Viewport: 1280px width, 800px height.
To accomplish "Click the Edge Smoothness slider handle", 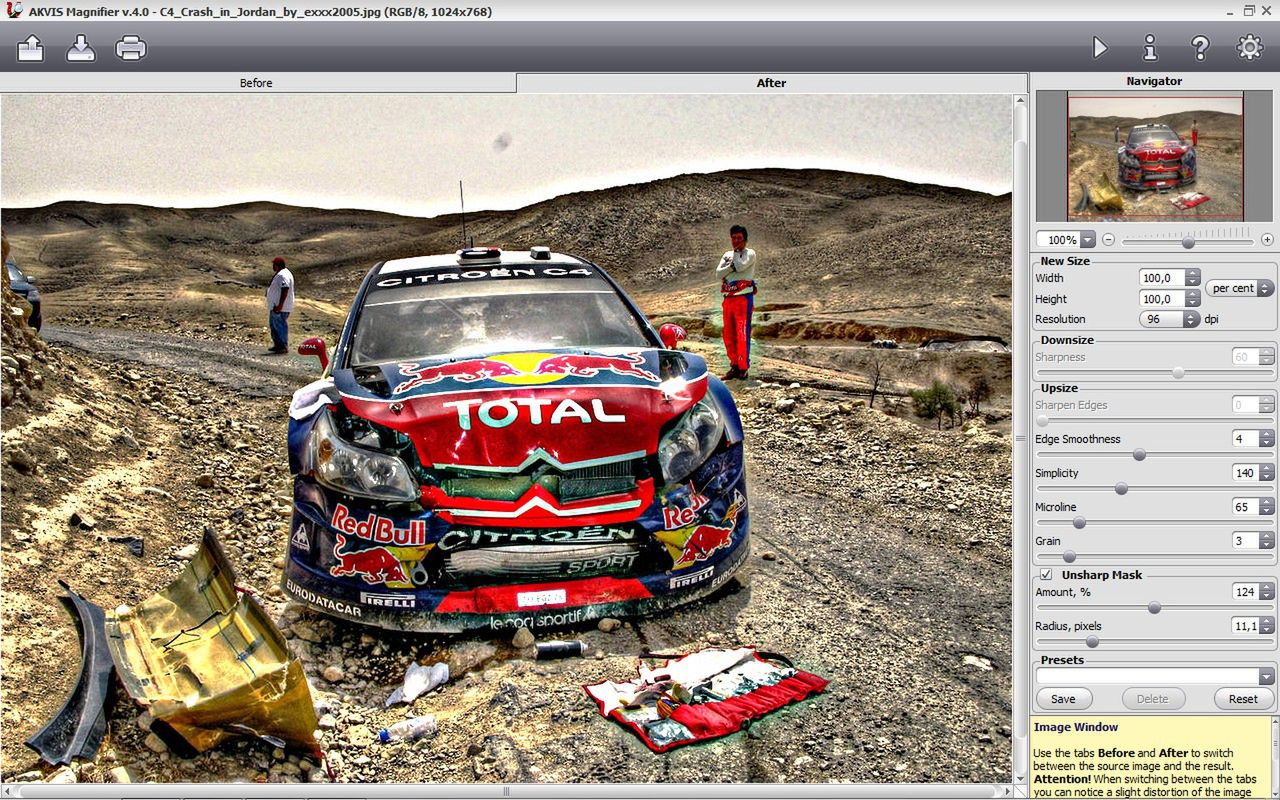I will click(x=1139, y=455).
